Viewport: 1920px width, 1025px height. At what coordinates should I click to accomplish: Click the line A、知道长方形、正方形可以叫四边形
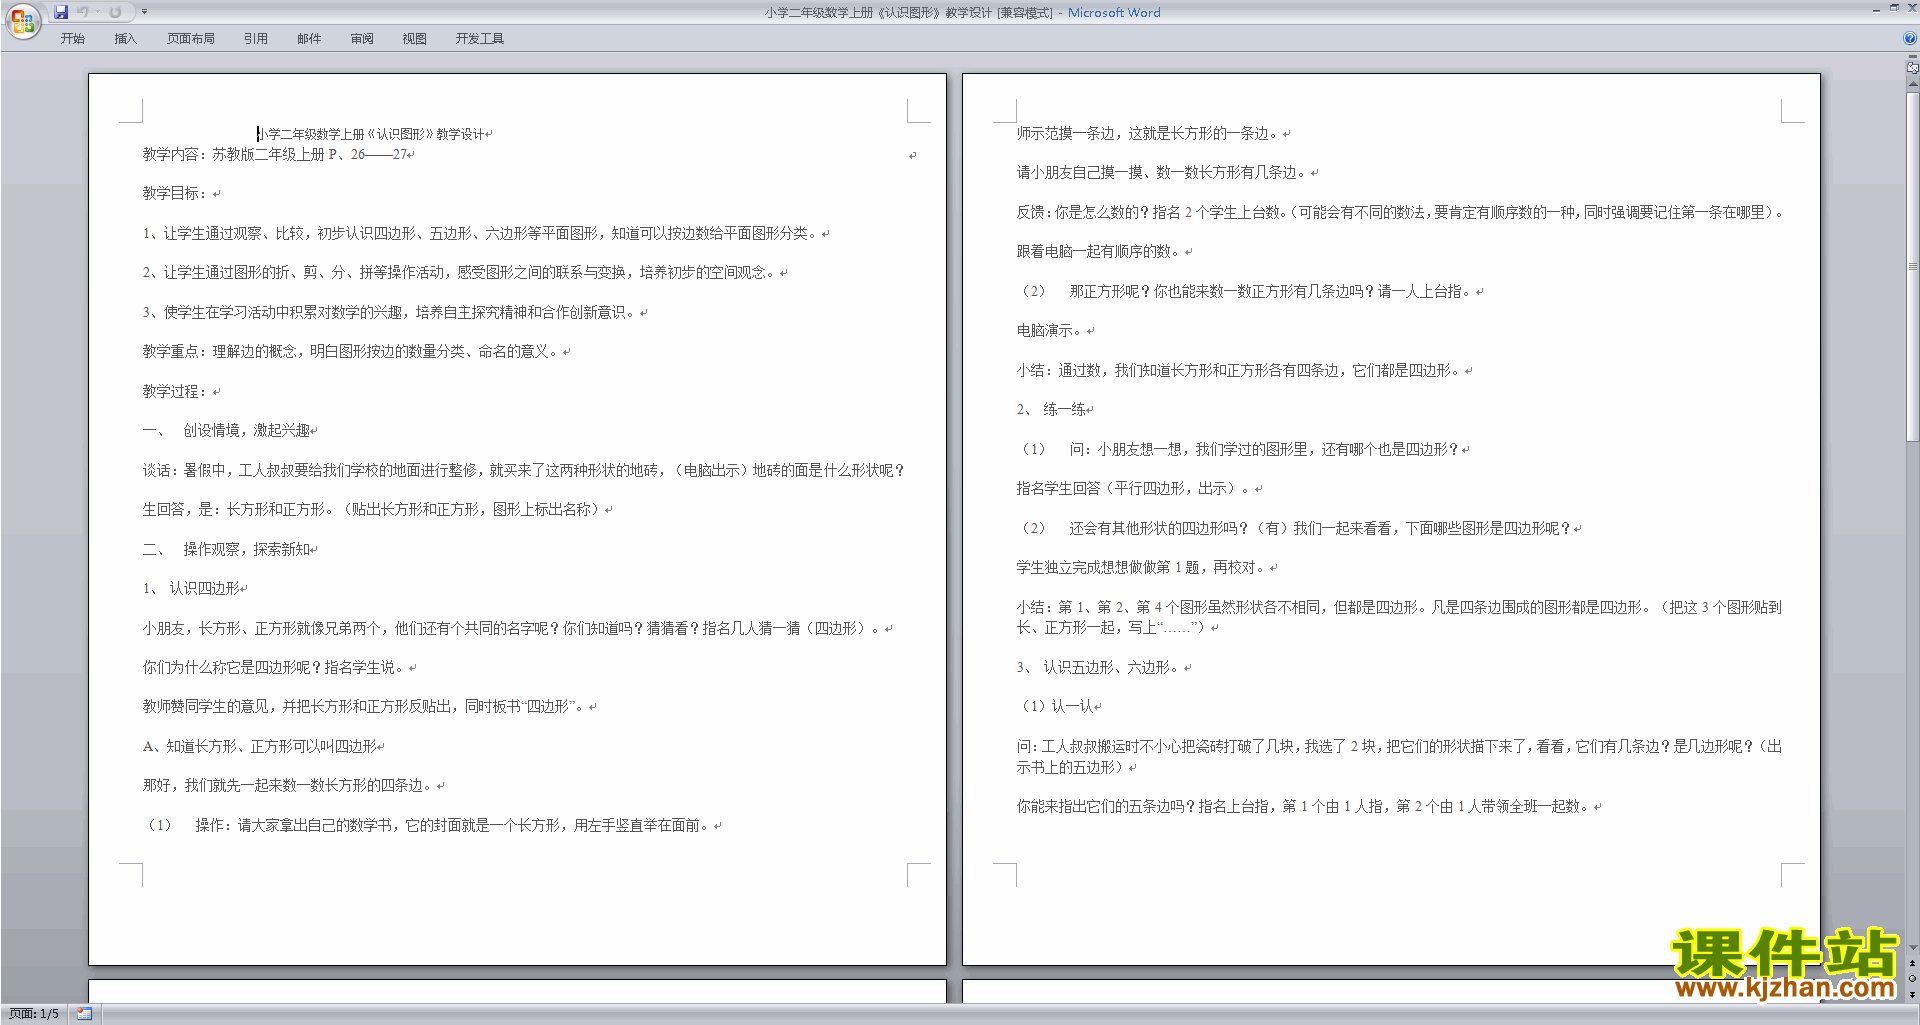coord(260,746)
